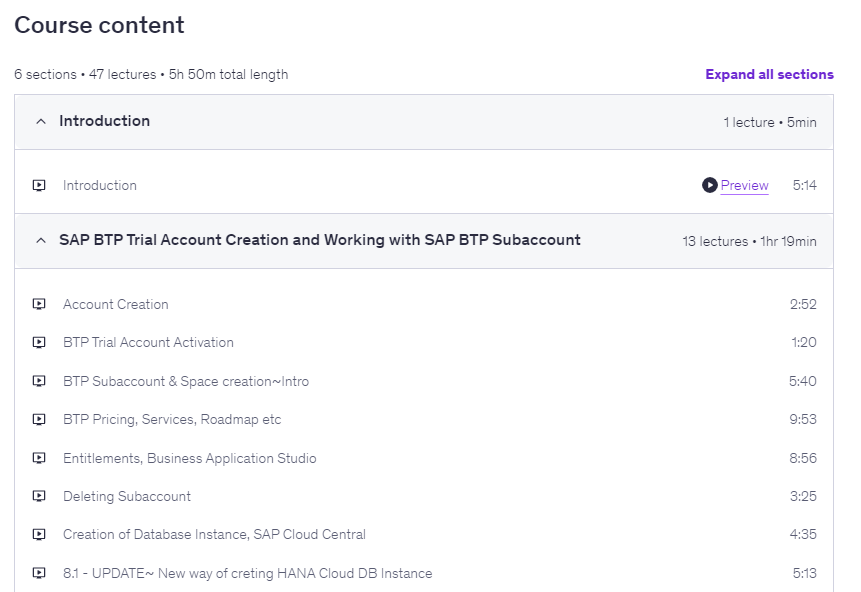
Task: Click video icon beside BTP Trial Account Activation
Action: 39,342
